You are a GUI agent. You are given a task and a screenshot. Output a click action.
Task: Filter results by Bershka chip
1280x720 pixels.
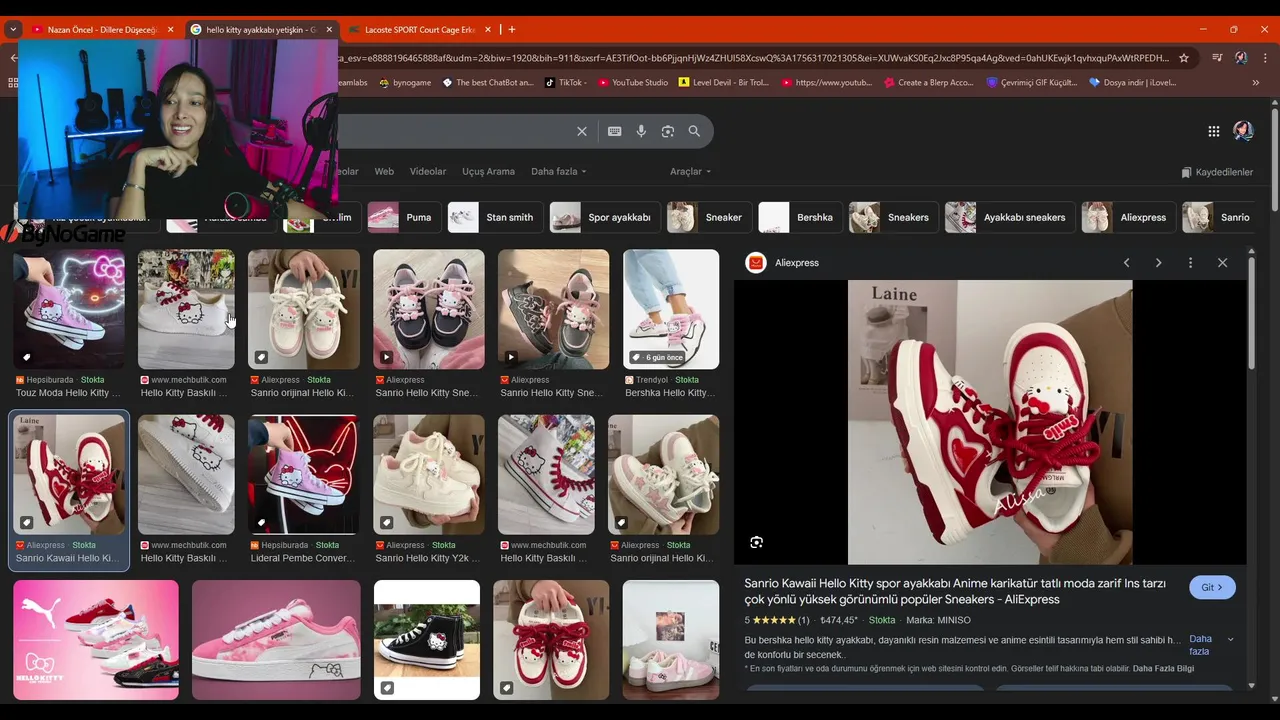click(800, 217)
